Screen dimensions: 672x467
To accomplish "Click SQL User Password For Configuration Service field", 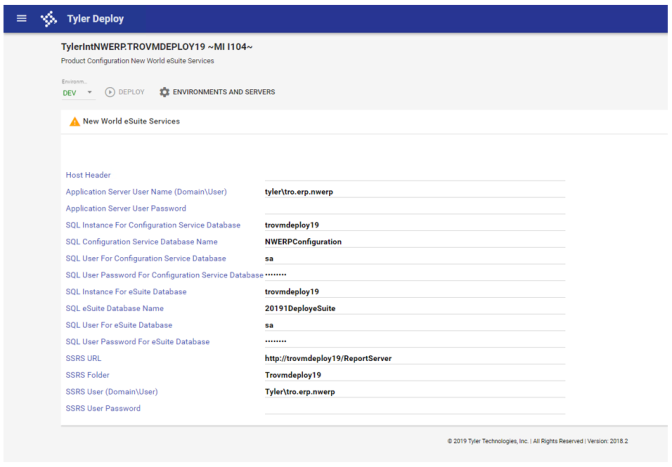I will tap(415, 275).
